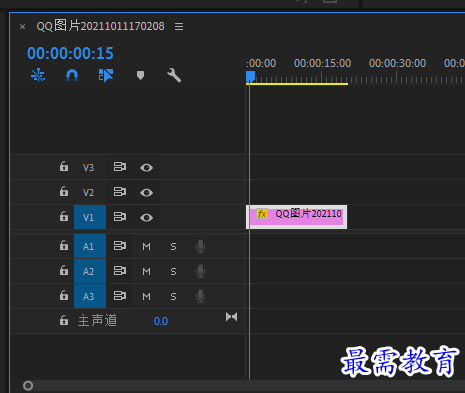This screenshot has width=465, height=393.
Task: Hide track V2 output with eye
Action: [x=146, y=192]
